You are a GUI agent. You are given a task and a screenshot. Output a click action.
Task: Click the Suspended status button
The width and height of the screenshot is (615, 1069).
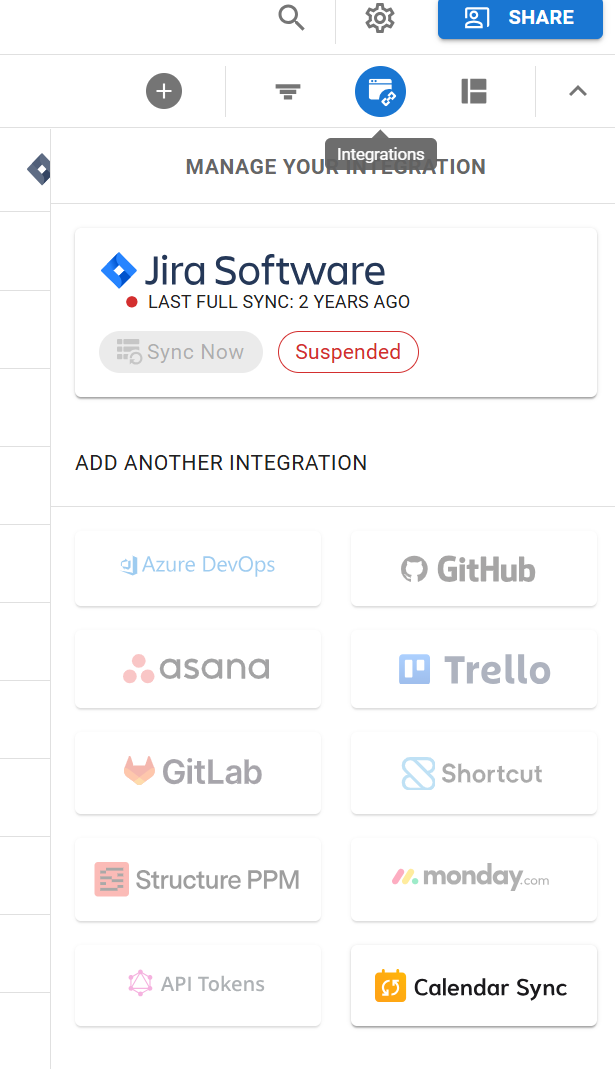[348, 352]
